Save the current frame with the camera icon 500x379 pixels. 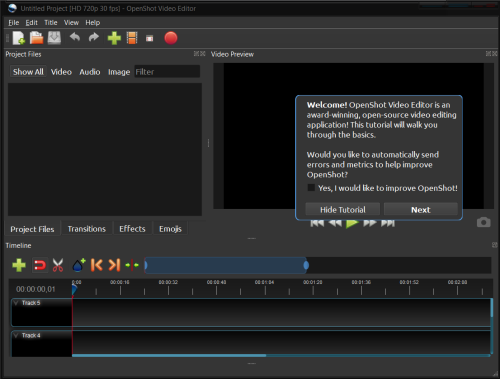(483, 222)
